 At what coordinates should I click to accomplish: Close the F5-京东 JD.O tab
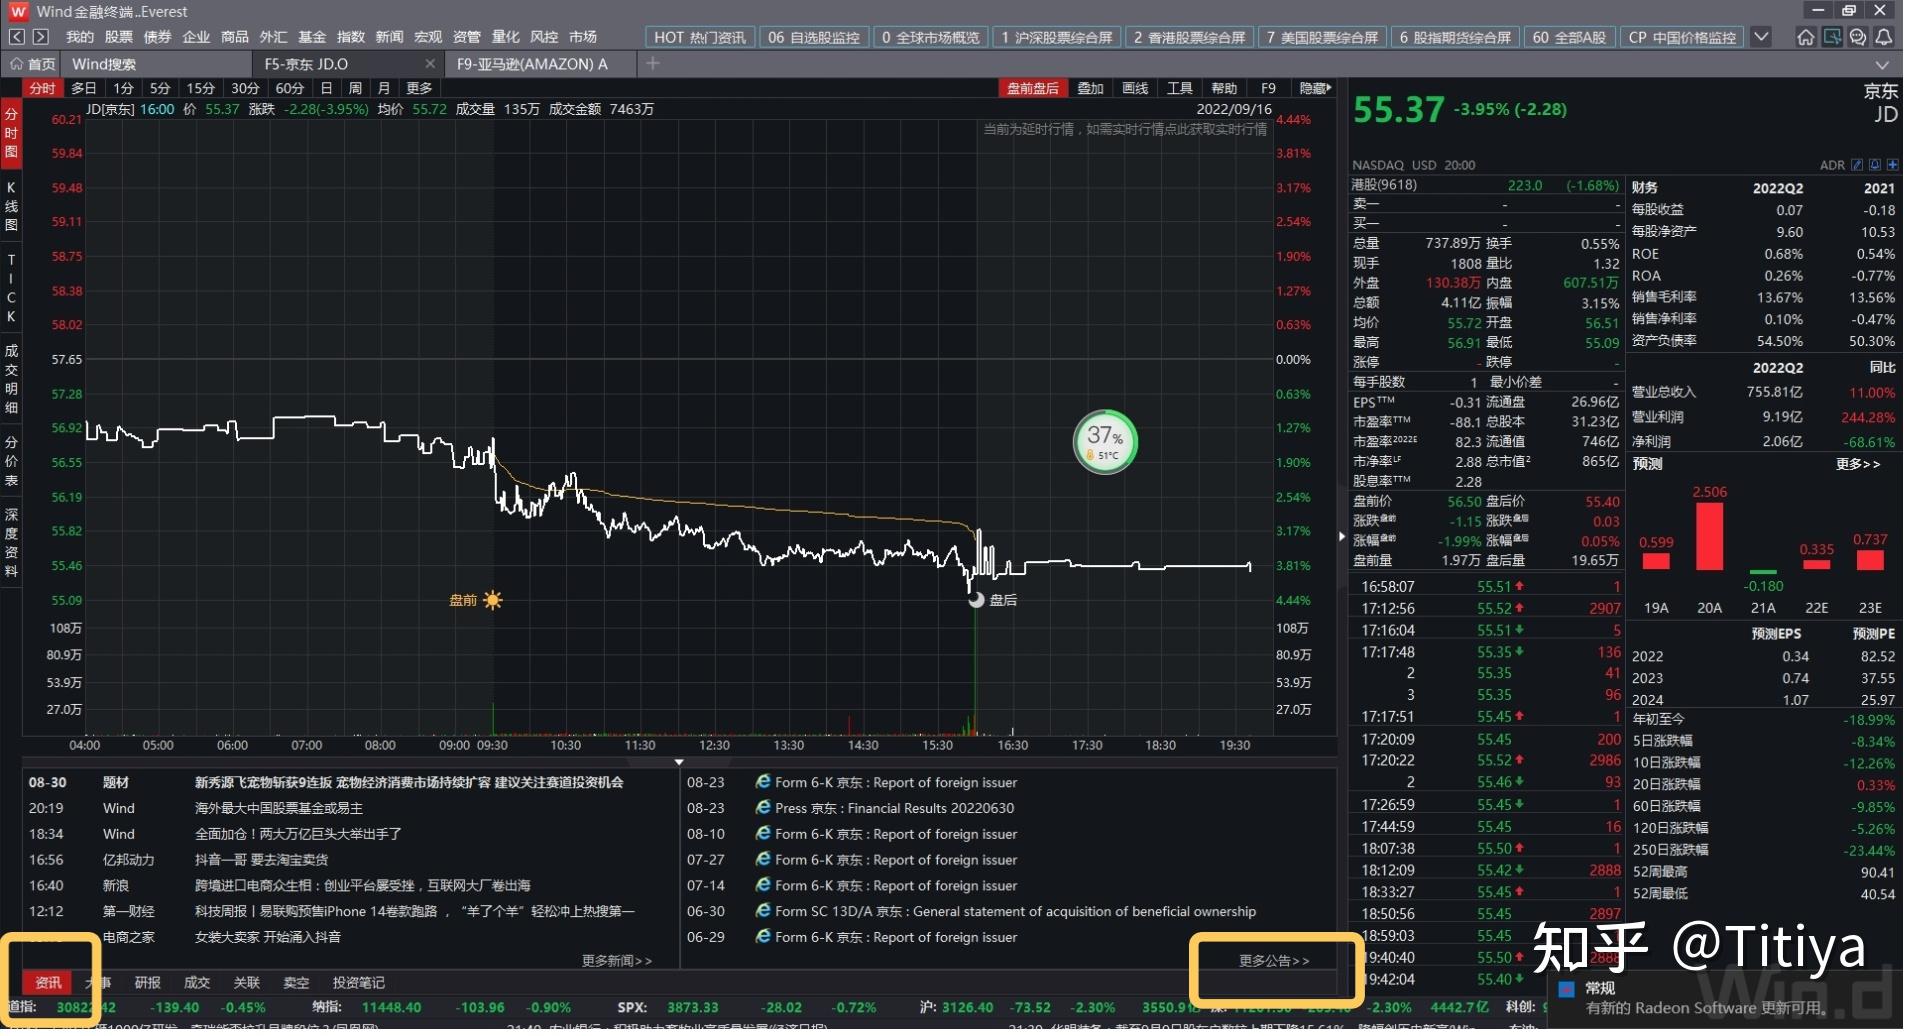pos(432,64)
